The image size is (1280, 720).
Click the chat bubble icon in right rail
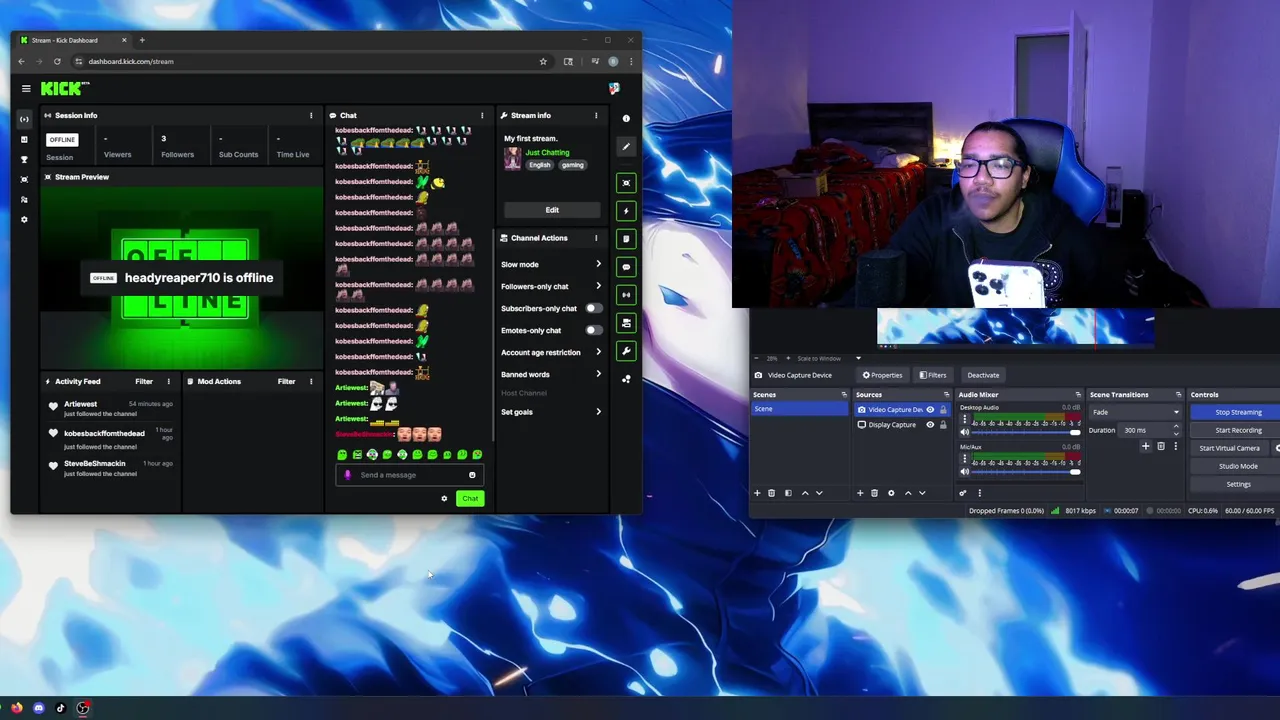click(626, 267)
